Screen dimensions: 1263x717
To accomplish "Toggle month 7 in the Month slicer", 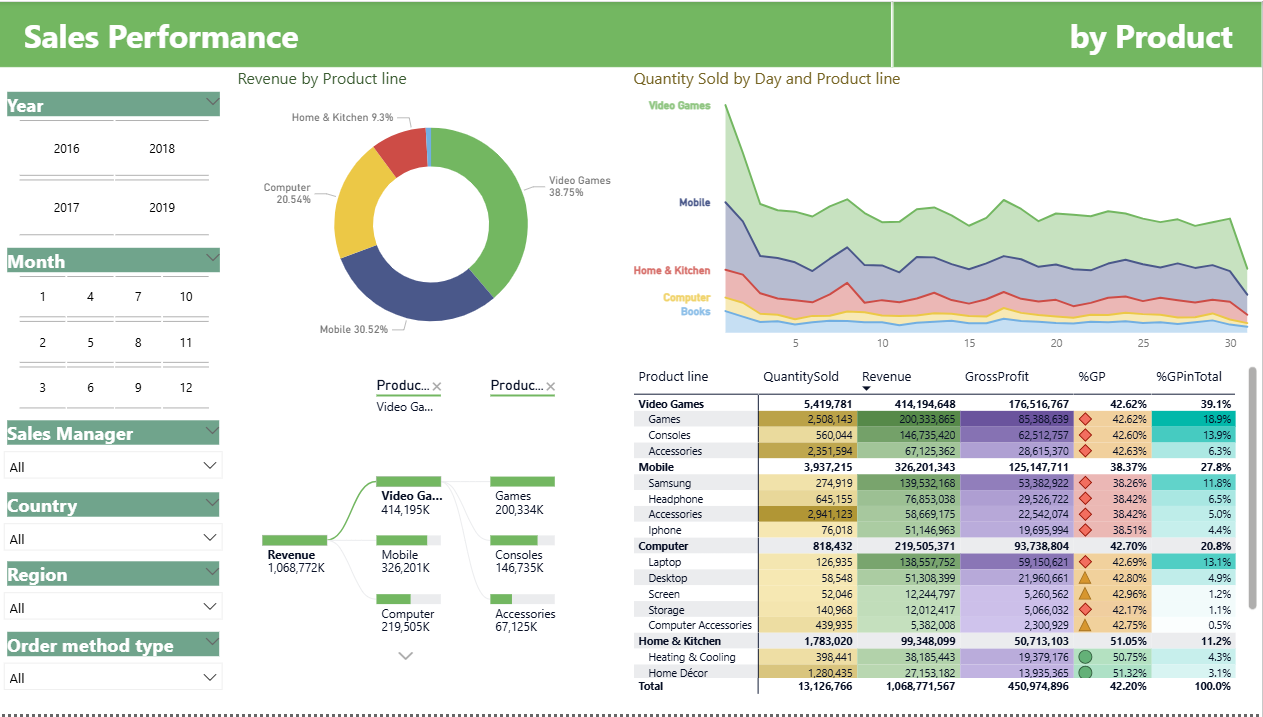I will [x=138, y=297].
